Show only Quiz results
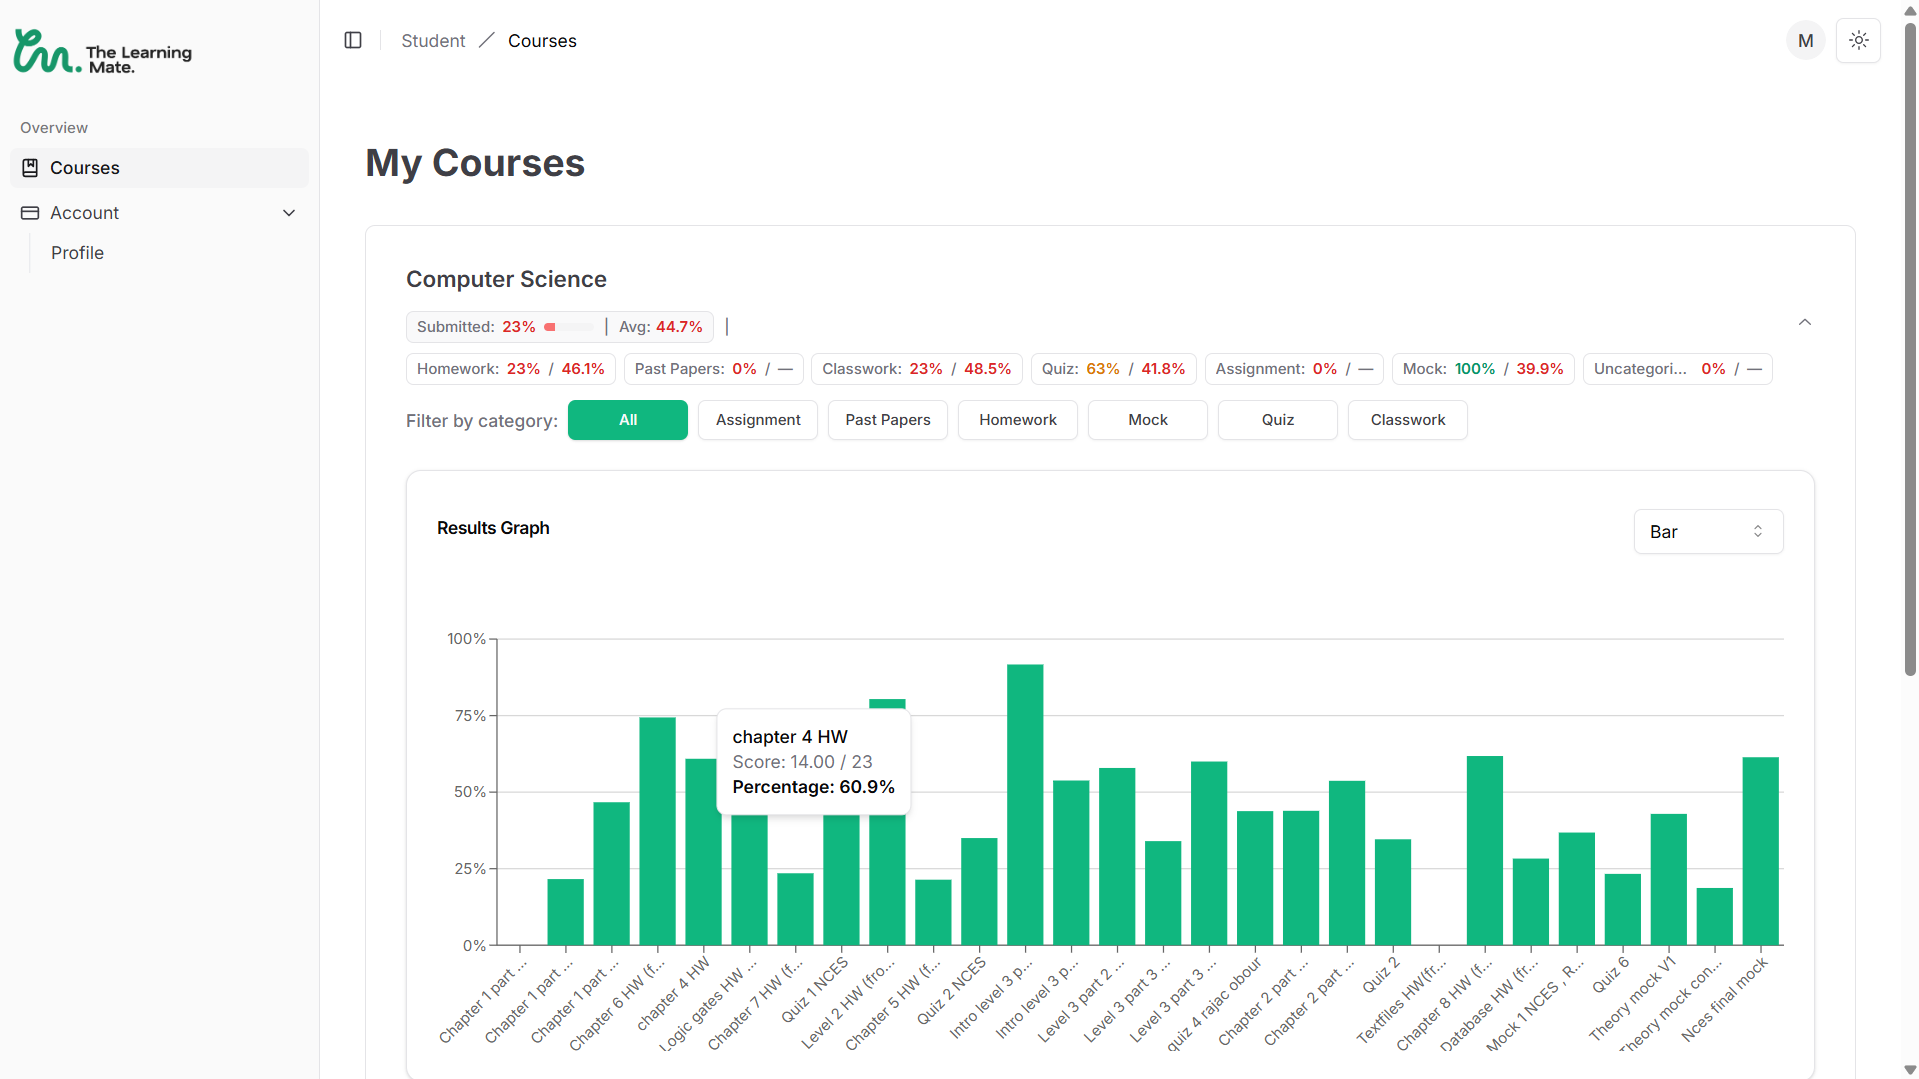Screen dimensions: 1919x1079 (1278, 420)
